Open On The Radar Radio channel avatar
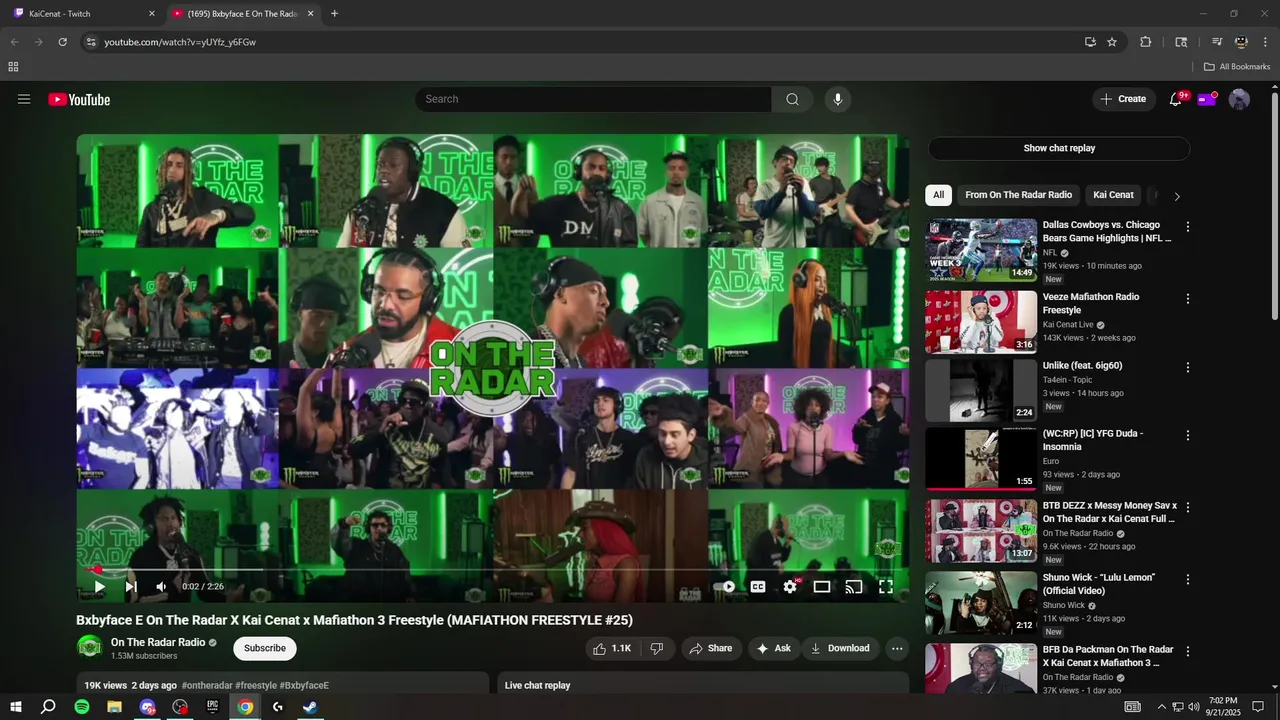Image resolution: width=1280 pixels, height=720 pixels. coord(90,648)
